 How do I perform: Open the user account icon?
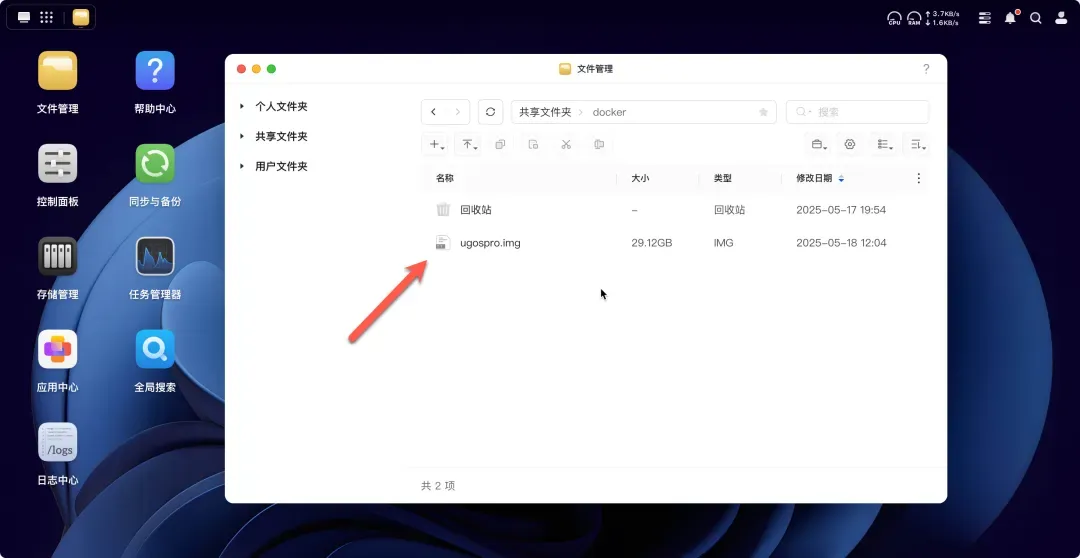pos(1061,17)
